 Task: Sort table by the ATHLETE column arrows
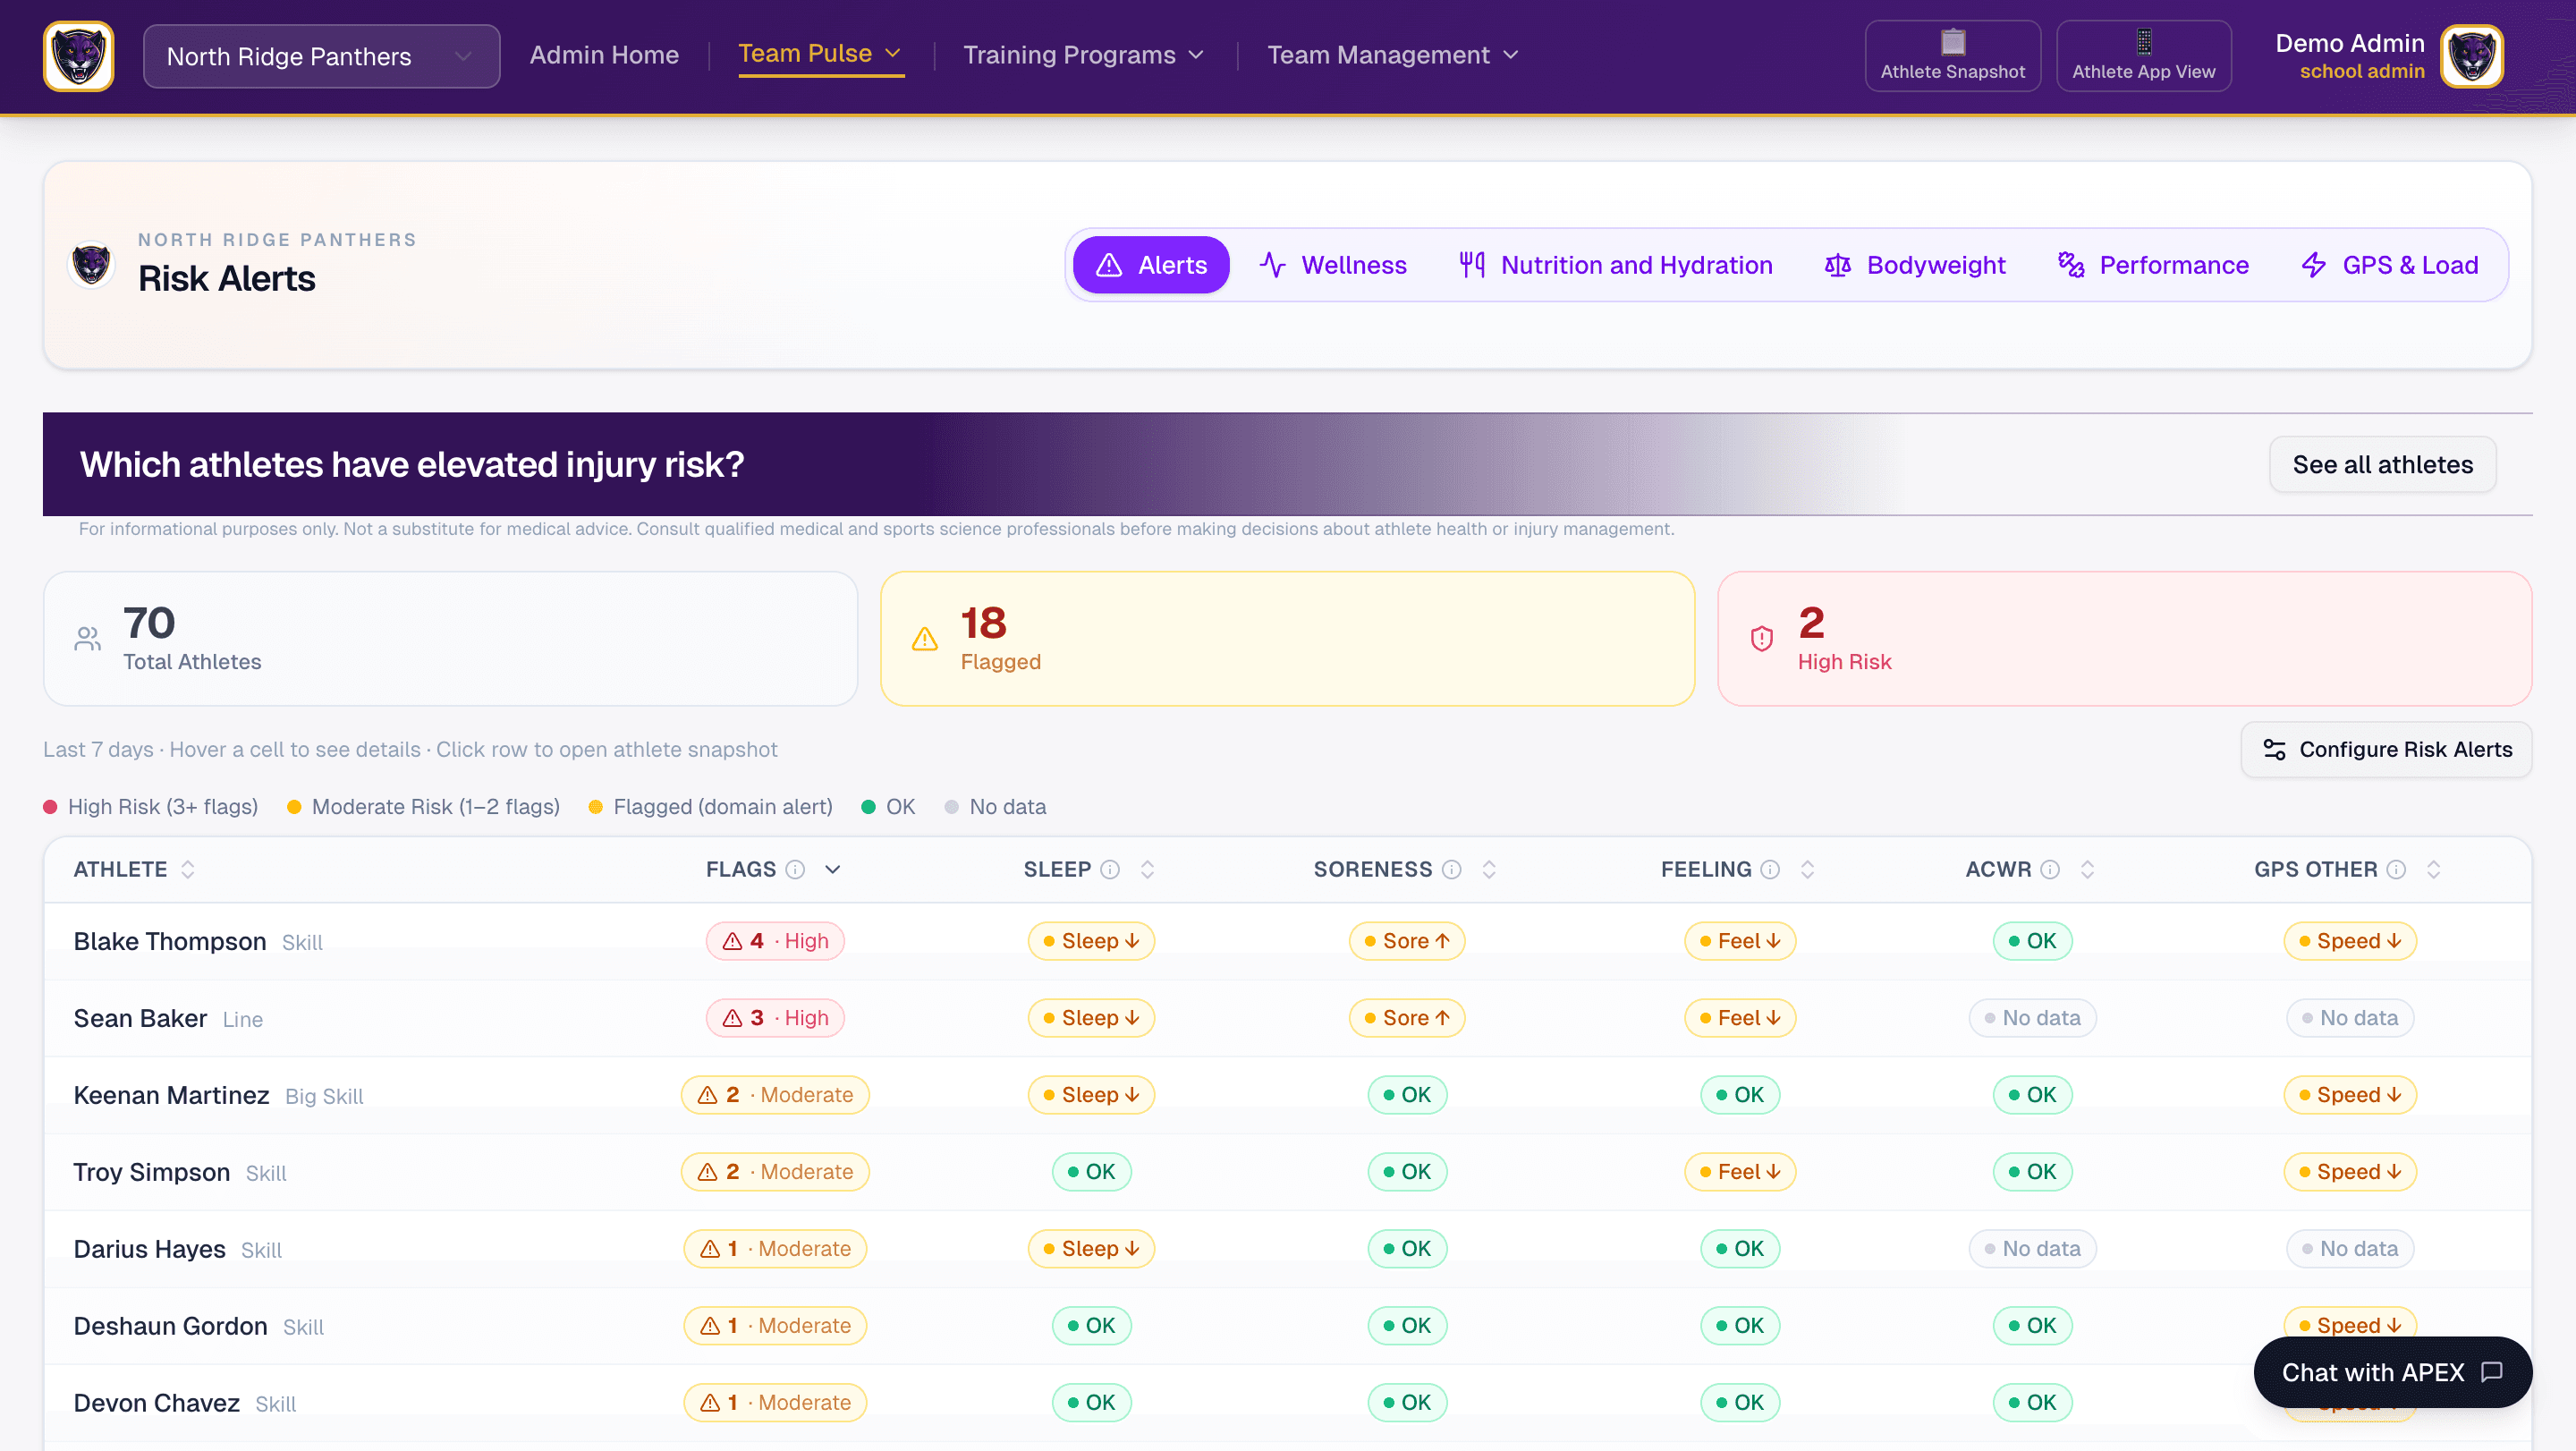tap(187, 869)
